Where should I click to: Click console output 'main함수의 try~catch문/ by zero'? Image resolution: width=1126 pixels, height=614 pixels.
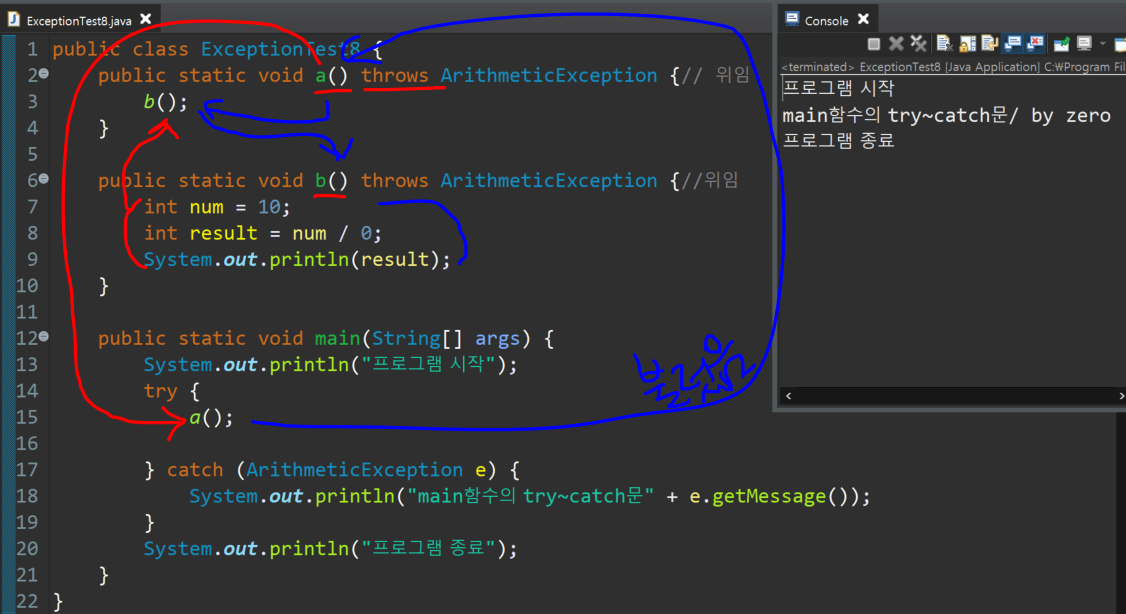pyautogui.click(x=946, y=116)
